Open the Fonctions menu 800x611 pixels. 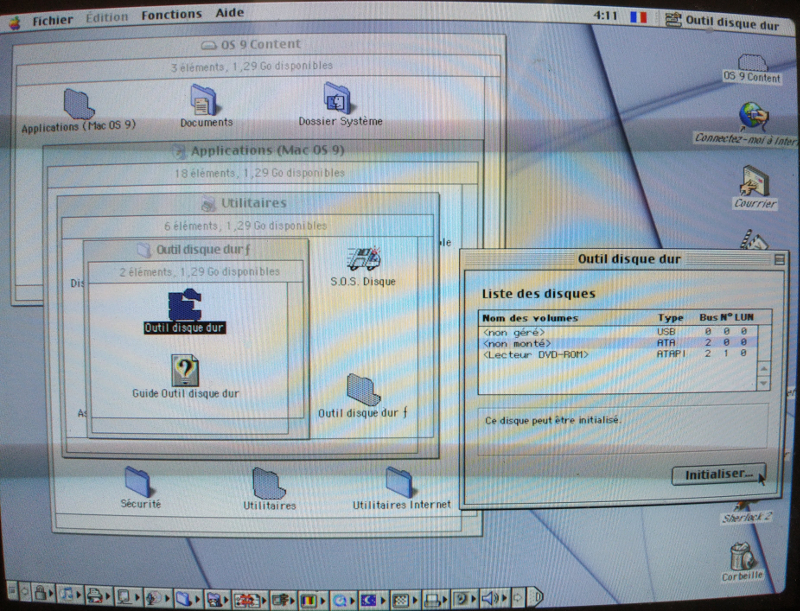click(x=171, y=16)
